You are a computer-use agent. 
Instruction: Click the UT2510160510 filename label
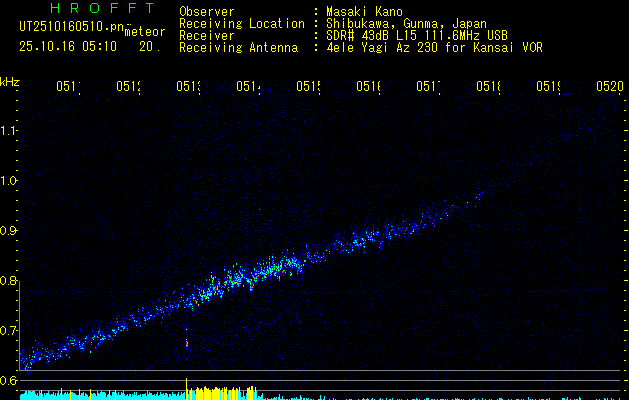point(68,26)
